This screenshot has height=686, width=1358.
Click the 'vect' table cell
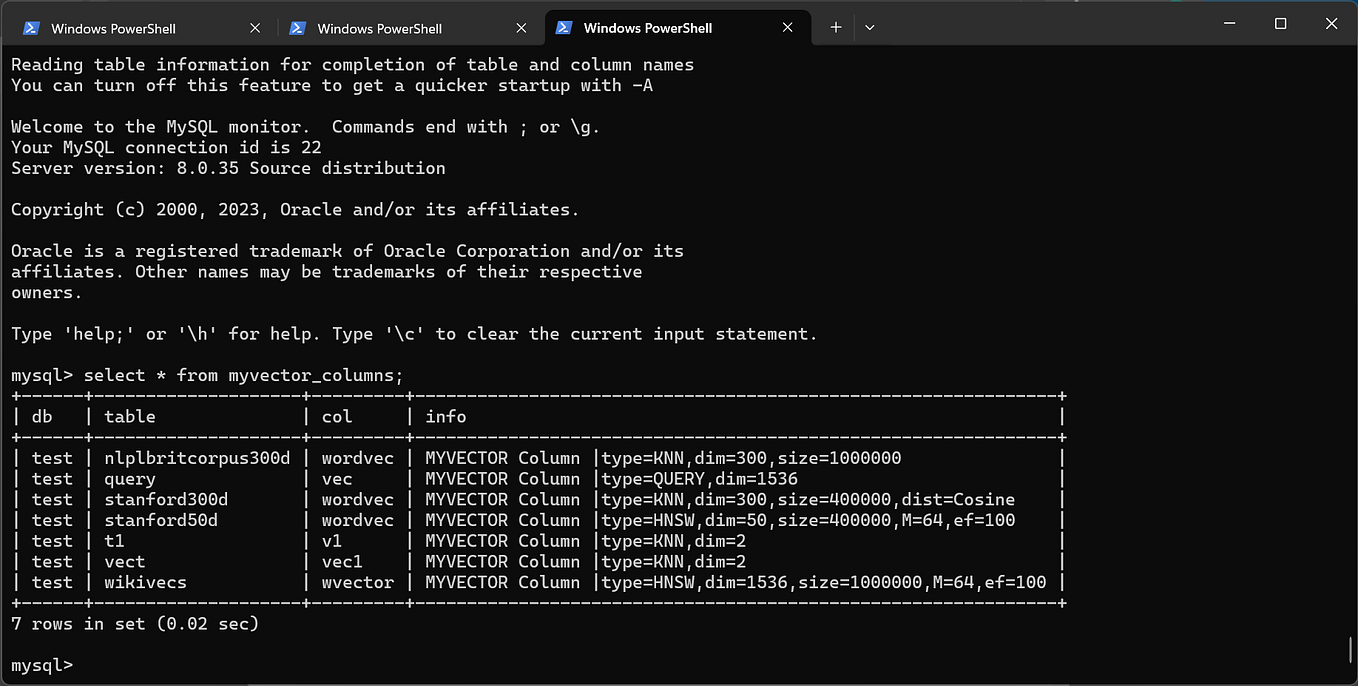(x=125, y=562)
